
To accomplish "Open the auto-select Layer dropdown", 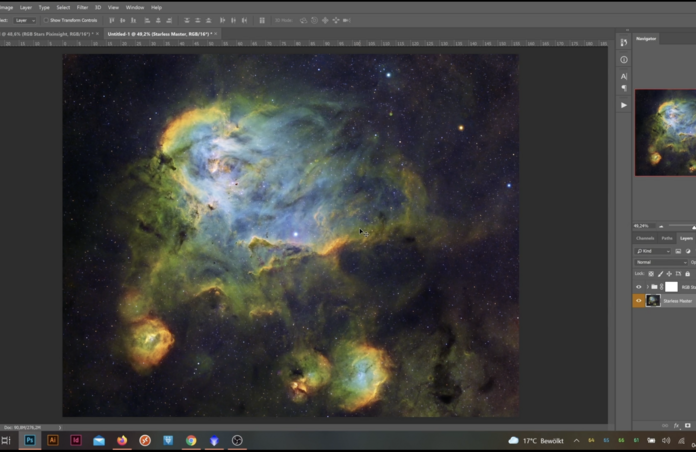I will [25, 20].
